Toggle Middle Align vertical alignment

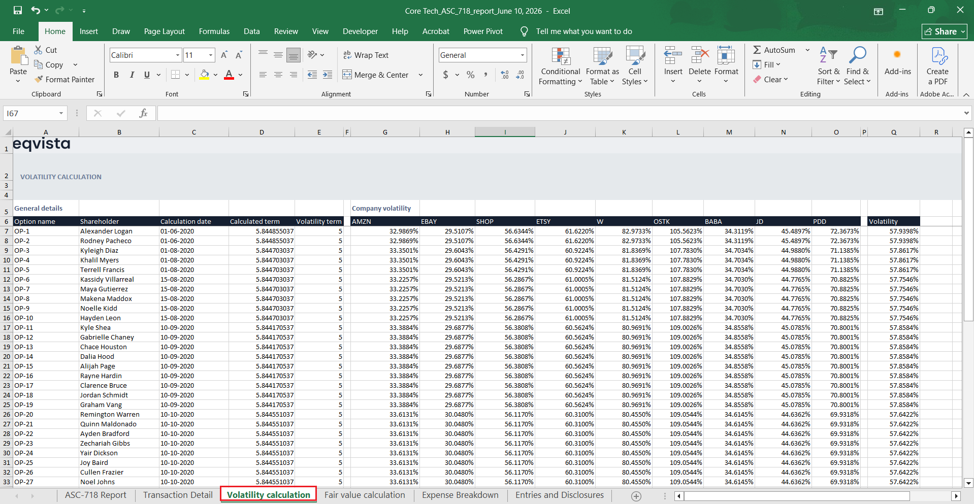(278, 55)
